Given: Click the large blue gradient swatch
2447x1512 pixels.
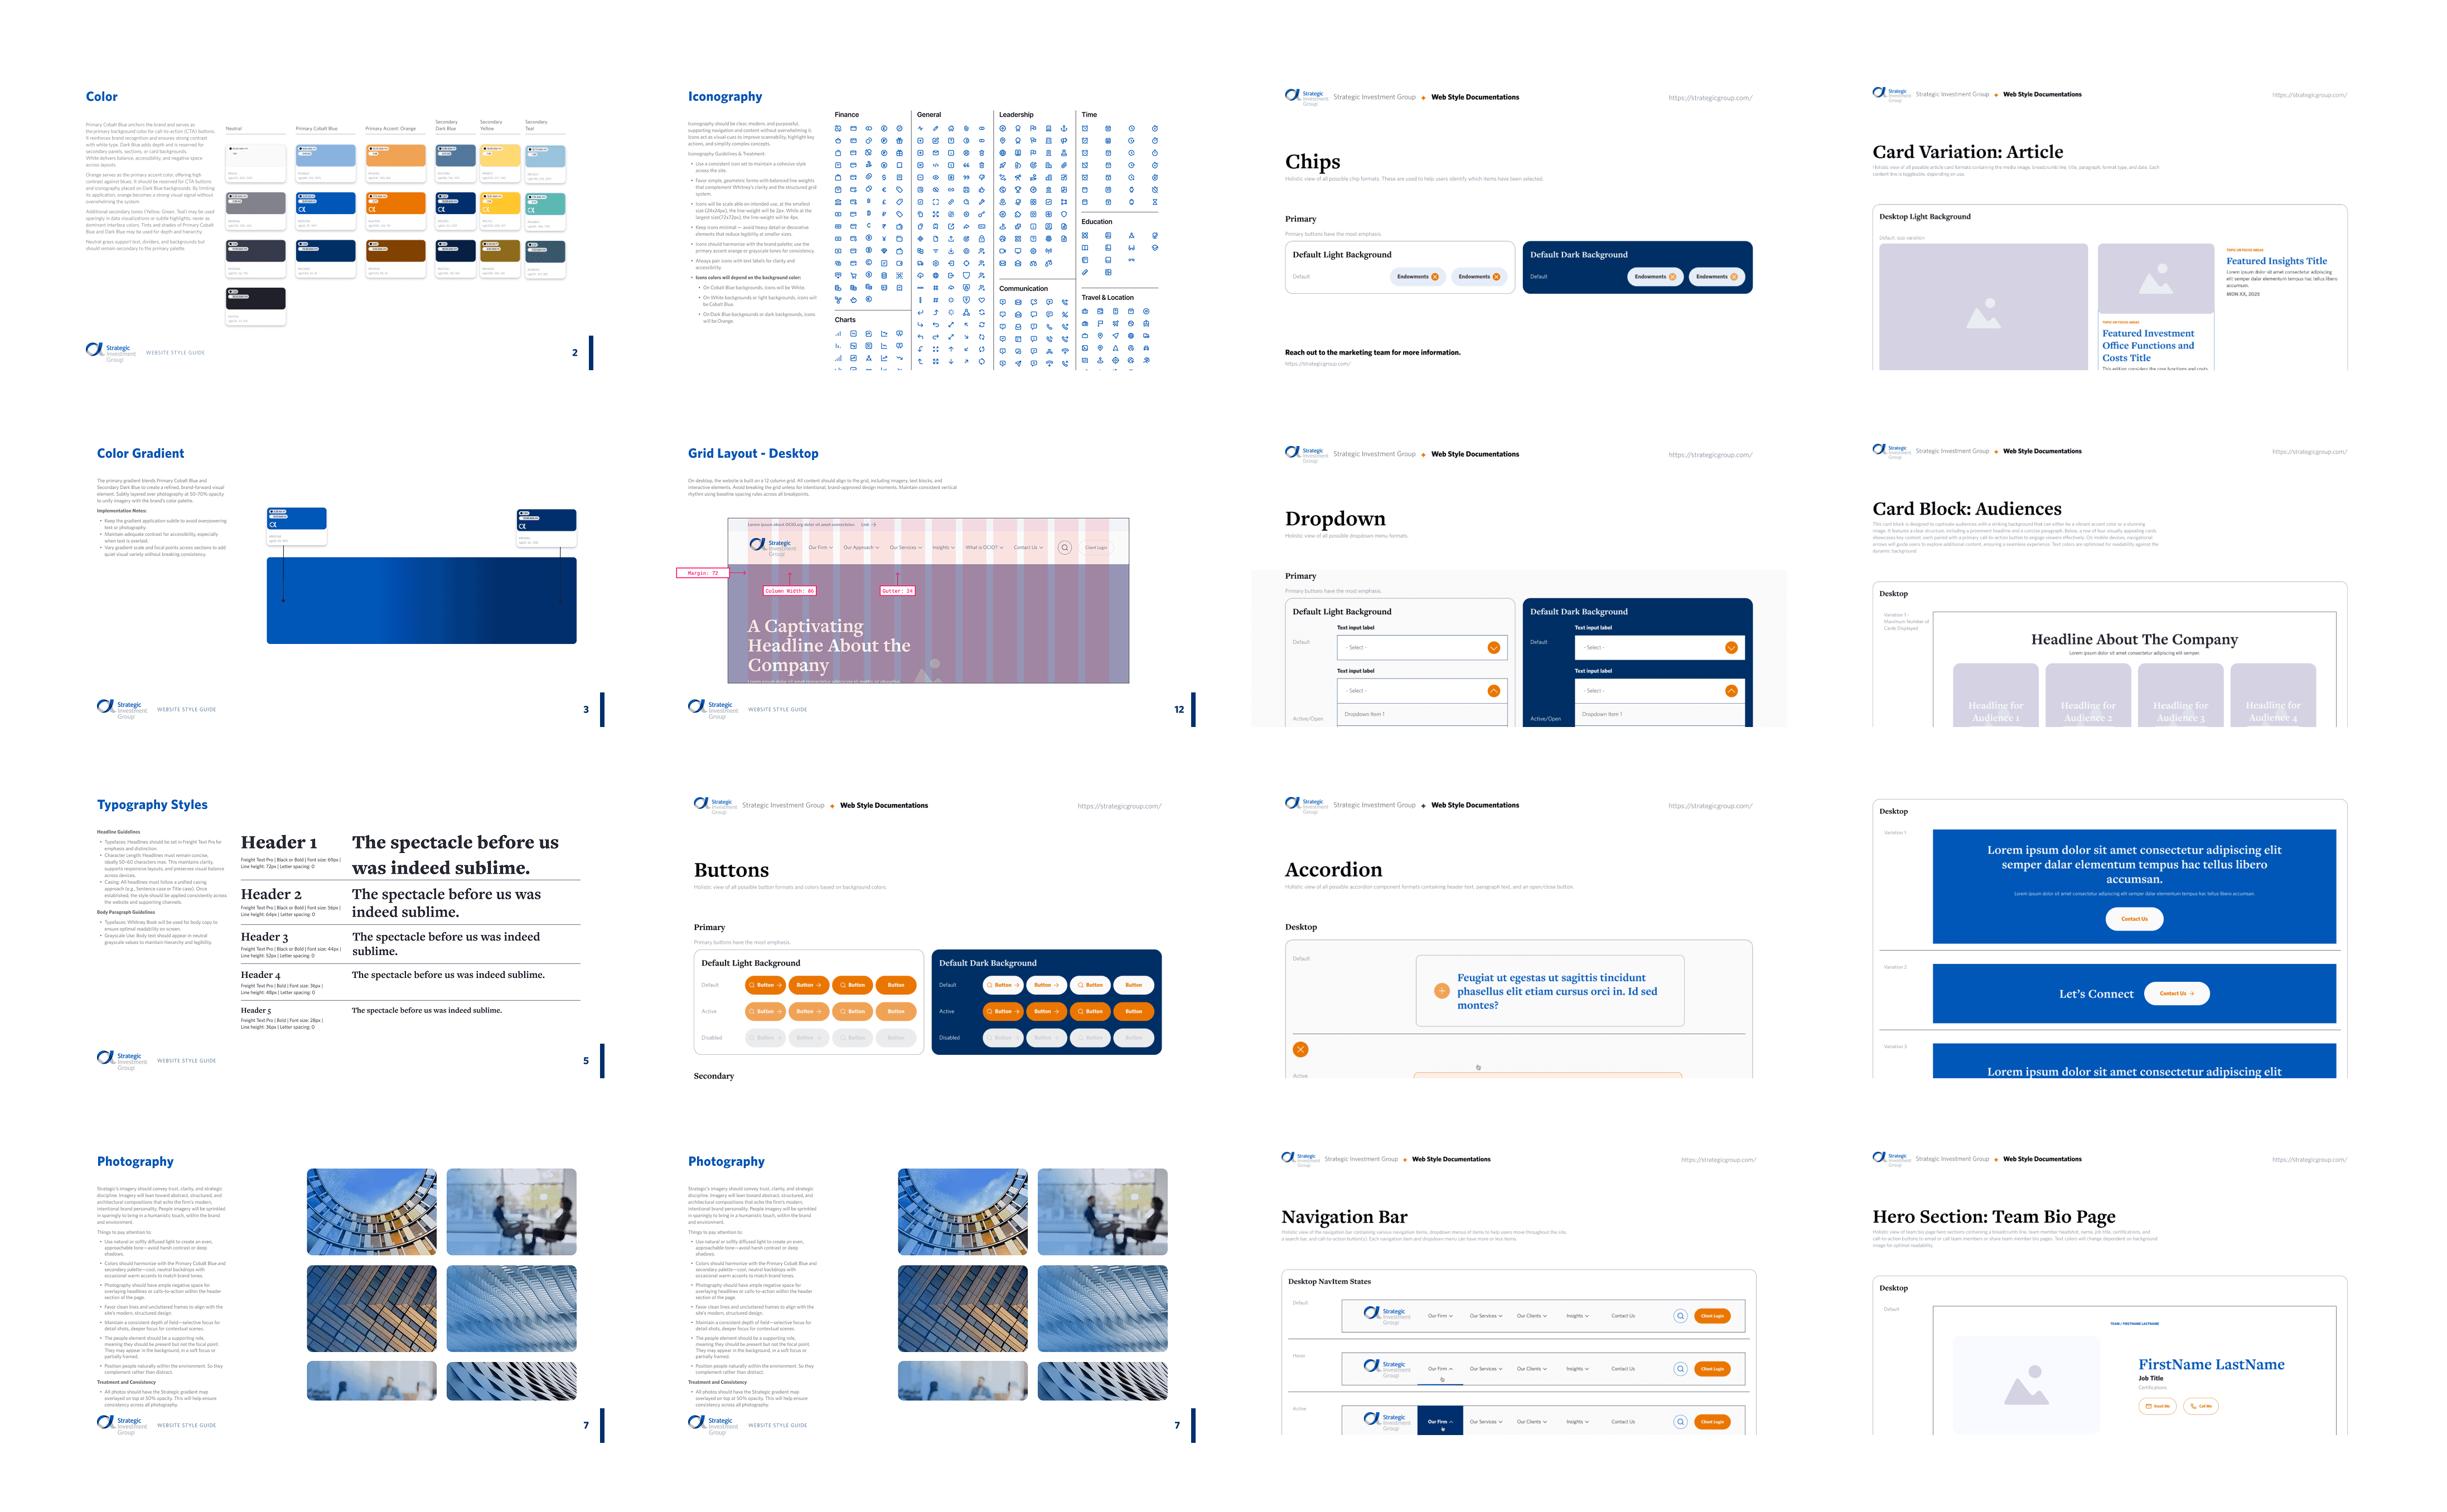Looking at the screenshot, I should coord(421,600).
